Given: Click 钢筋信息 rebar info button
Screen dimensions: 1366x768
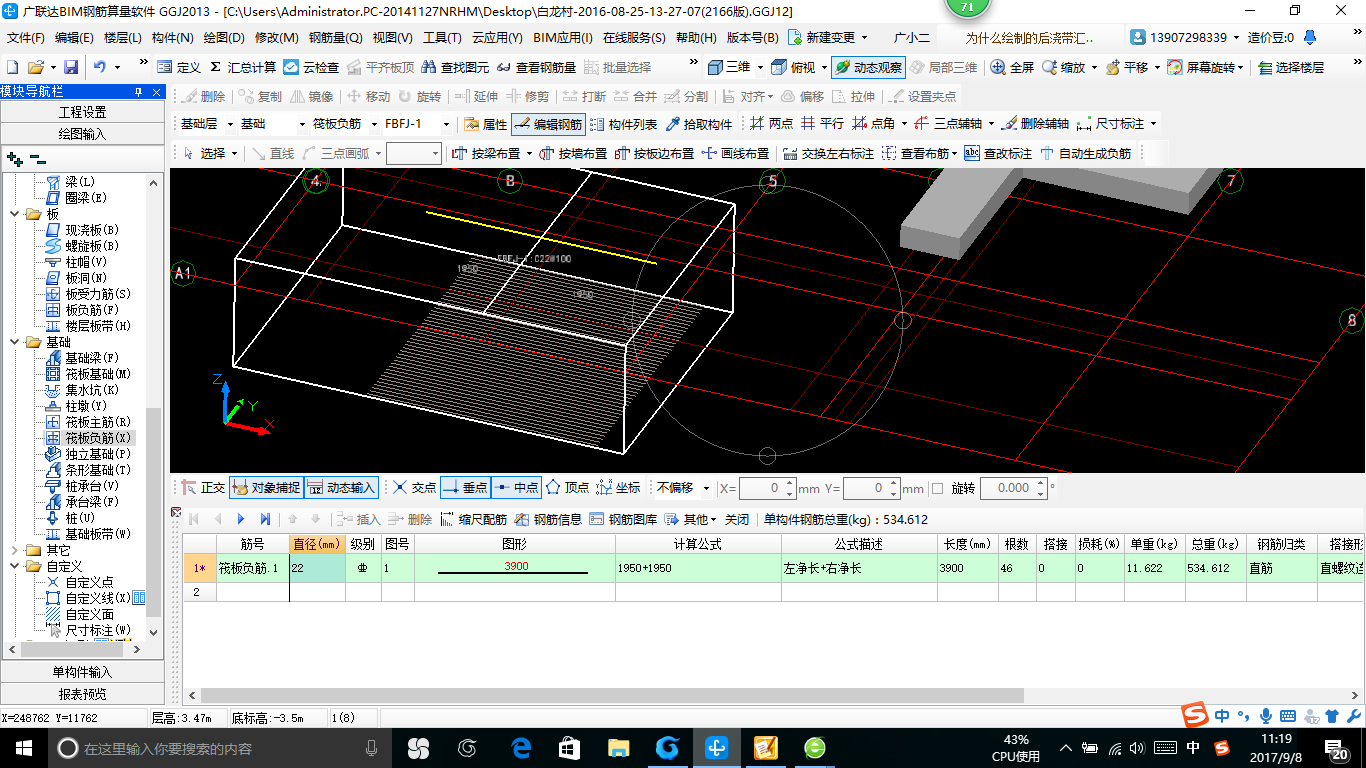Looking at the screenshot, I should click(x=548, y=519).
